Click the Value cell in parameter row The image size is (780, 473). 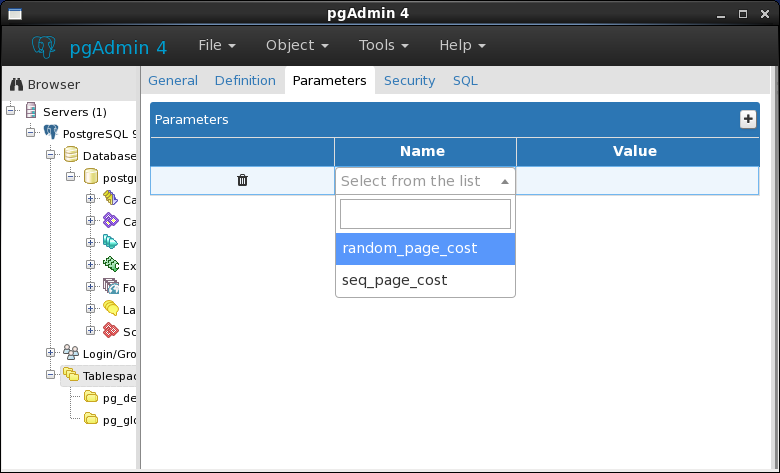[637, 181]
